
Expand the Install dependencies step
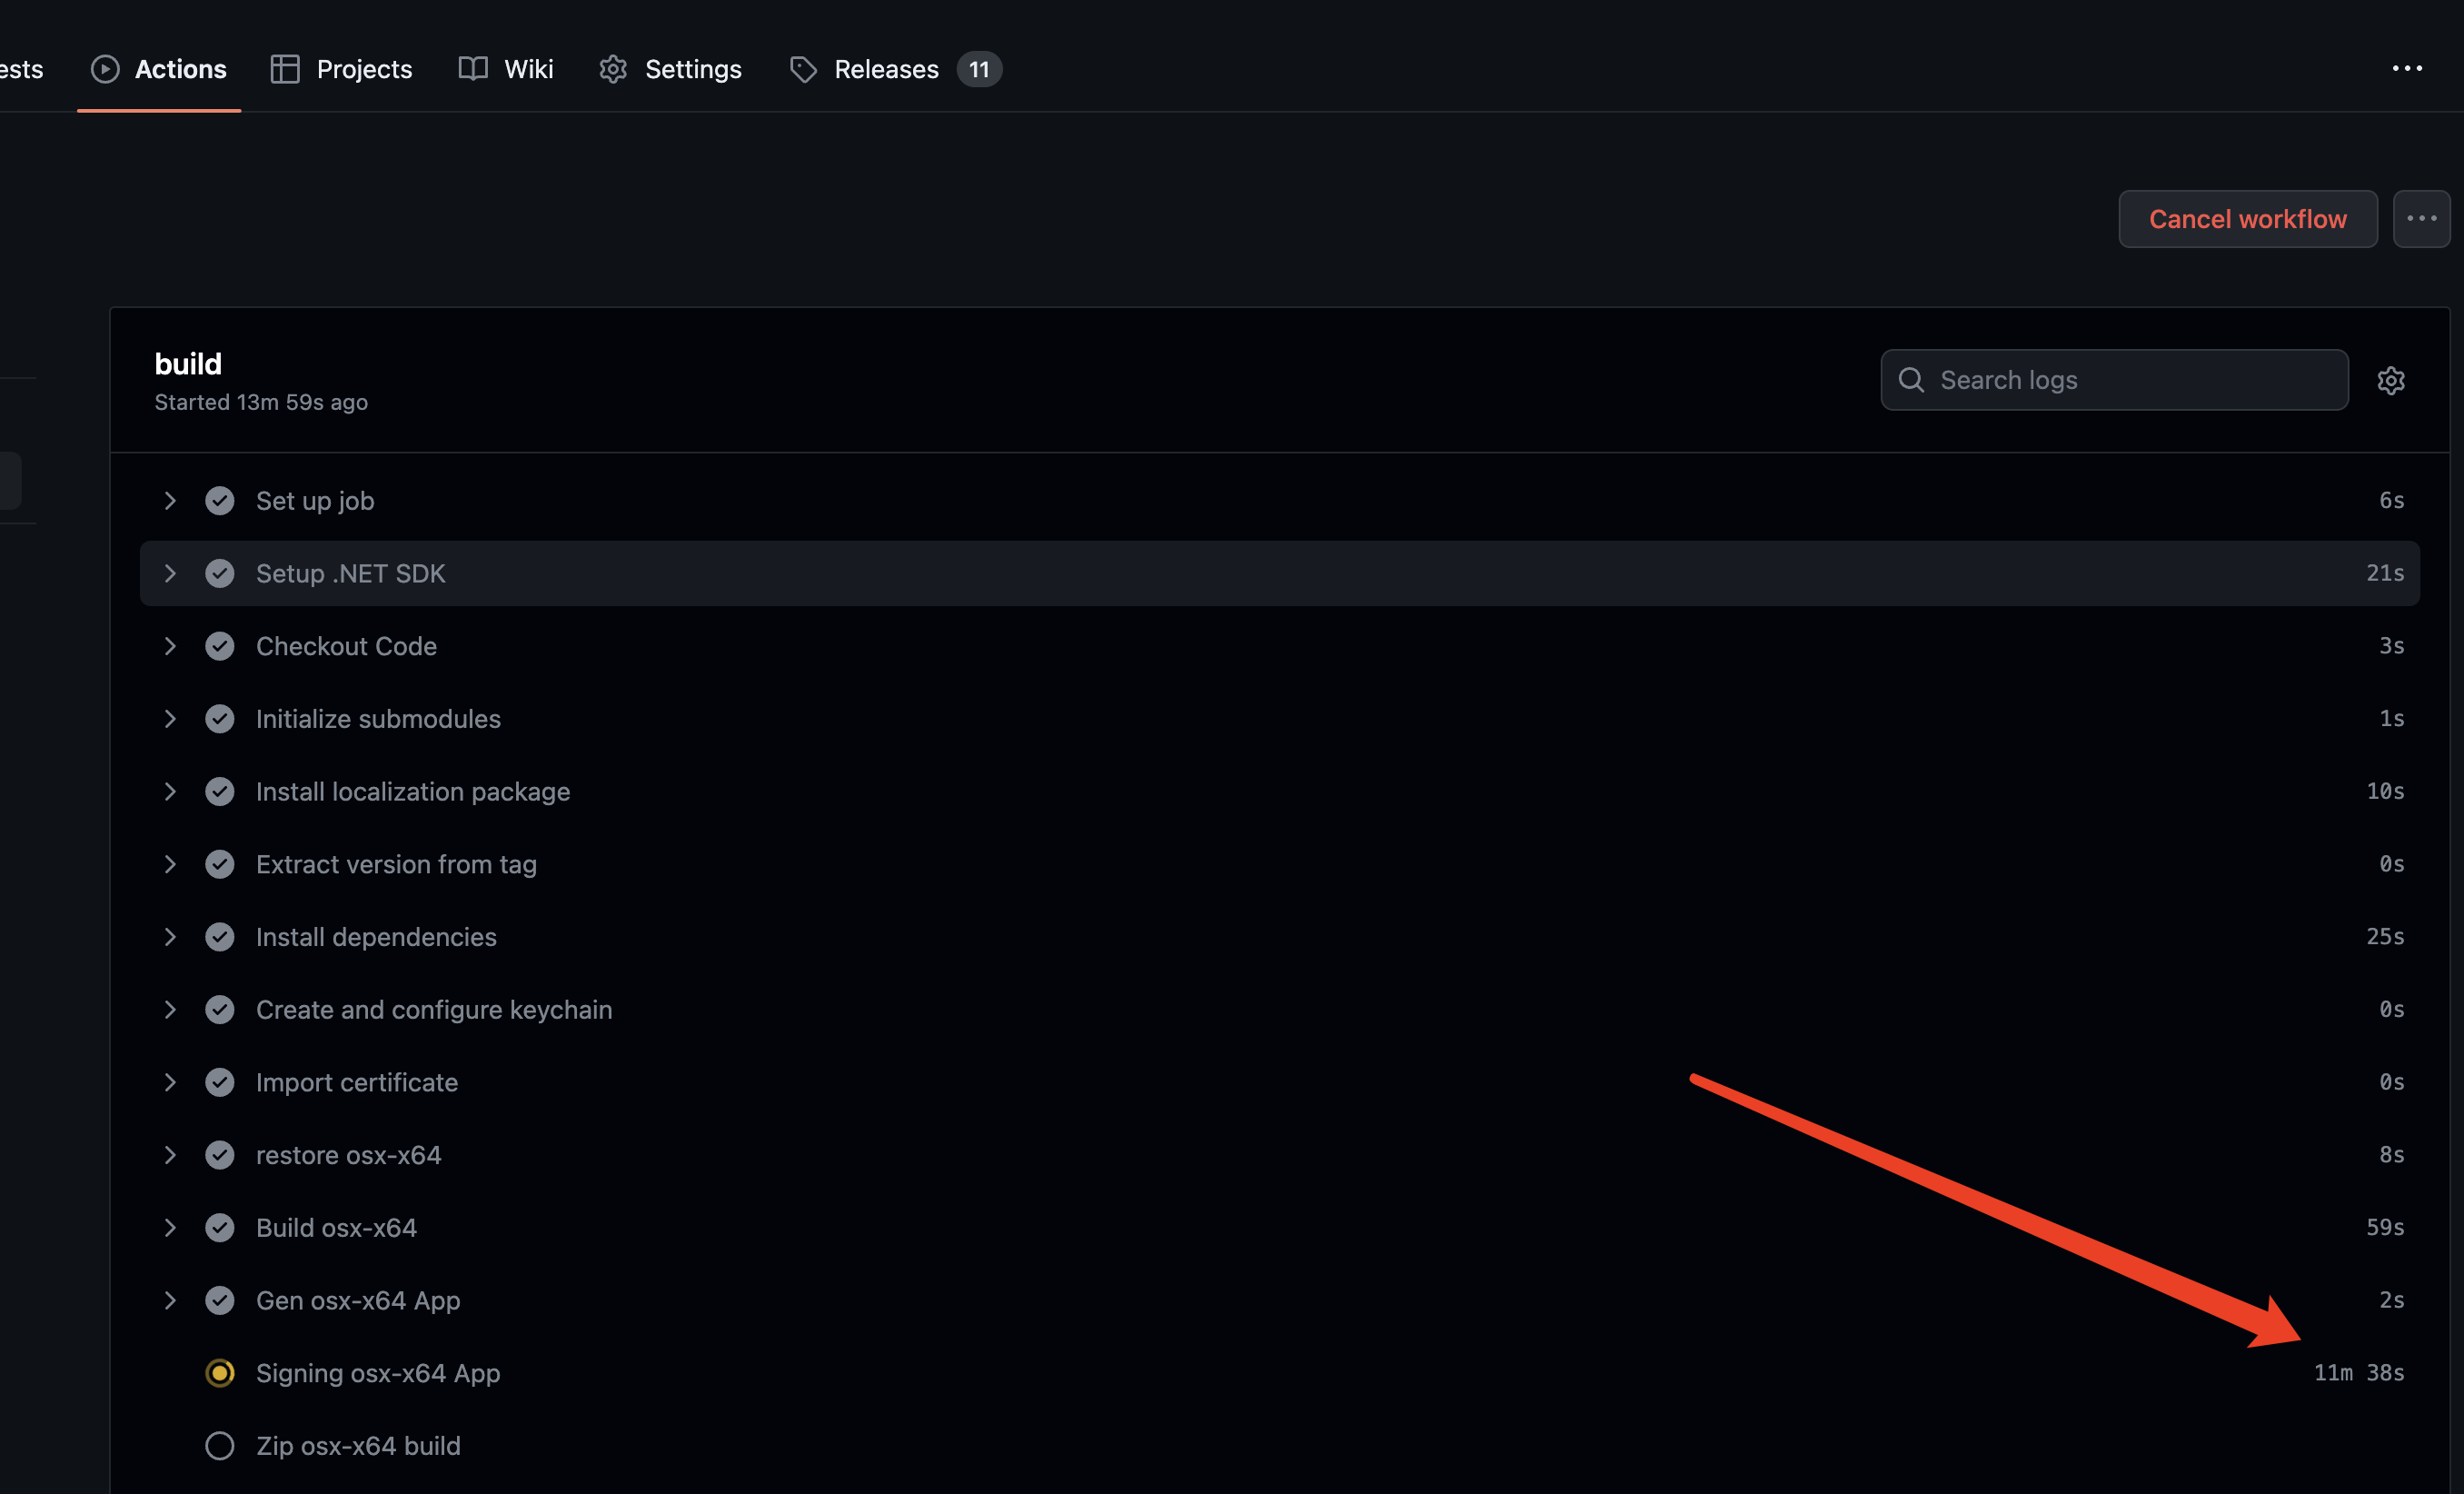[170, 937]
